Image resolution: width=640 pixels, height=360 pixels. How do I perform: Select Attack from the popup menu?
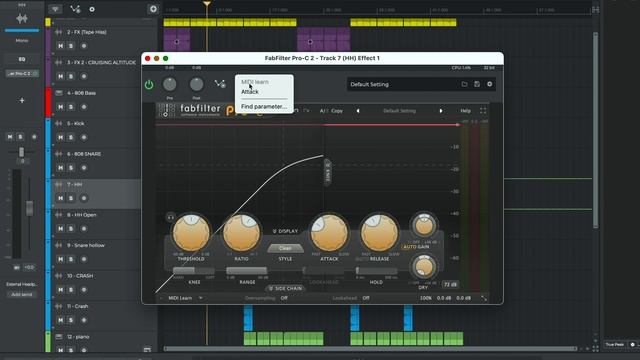[x=250, y=92]
